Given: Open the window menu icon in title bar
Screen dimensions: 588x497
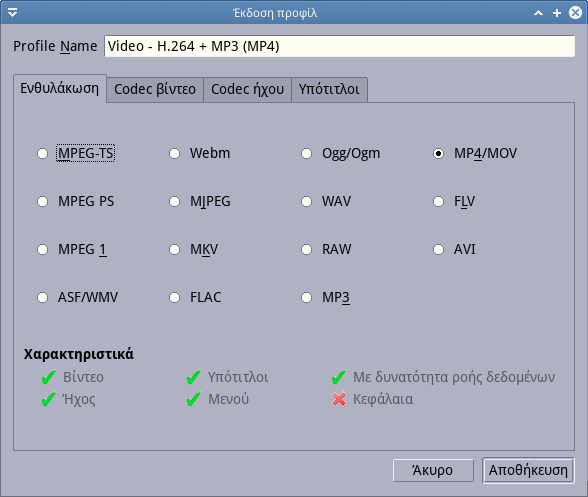Looking at the screenshot, I should pos(12,13).
